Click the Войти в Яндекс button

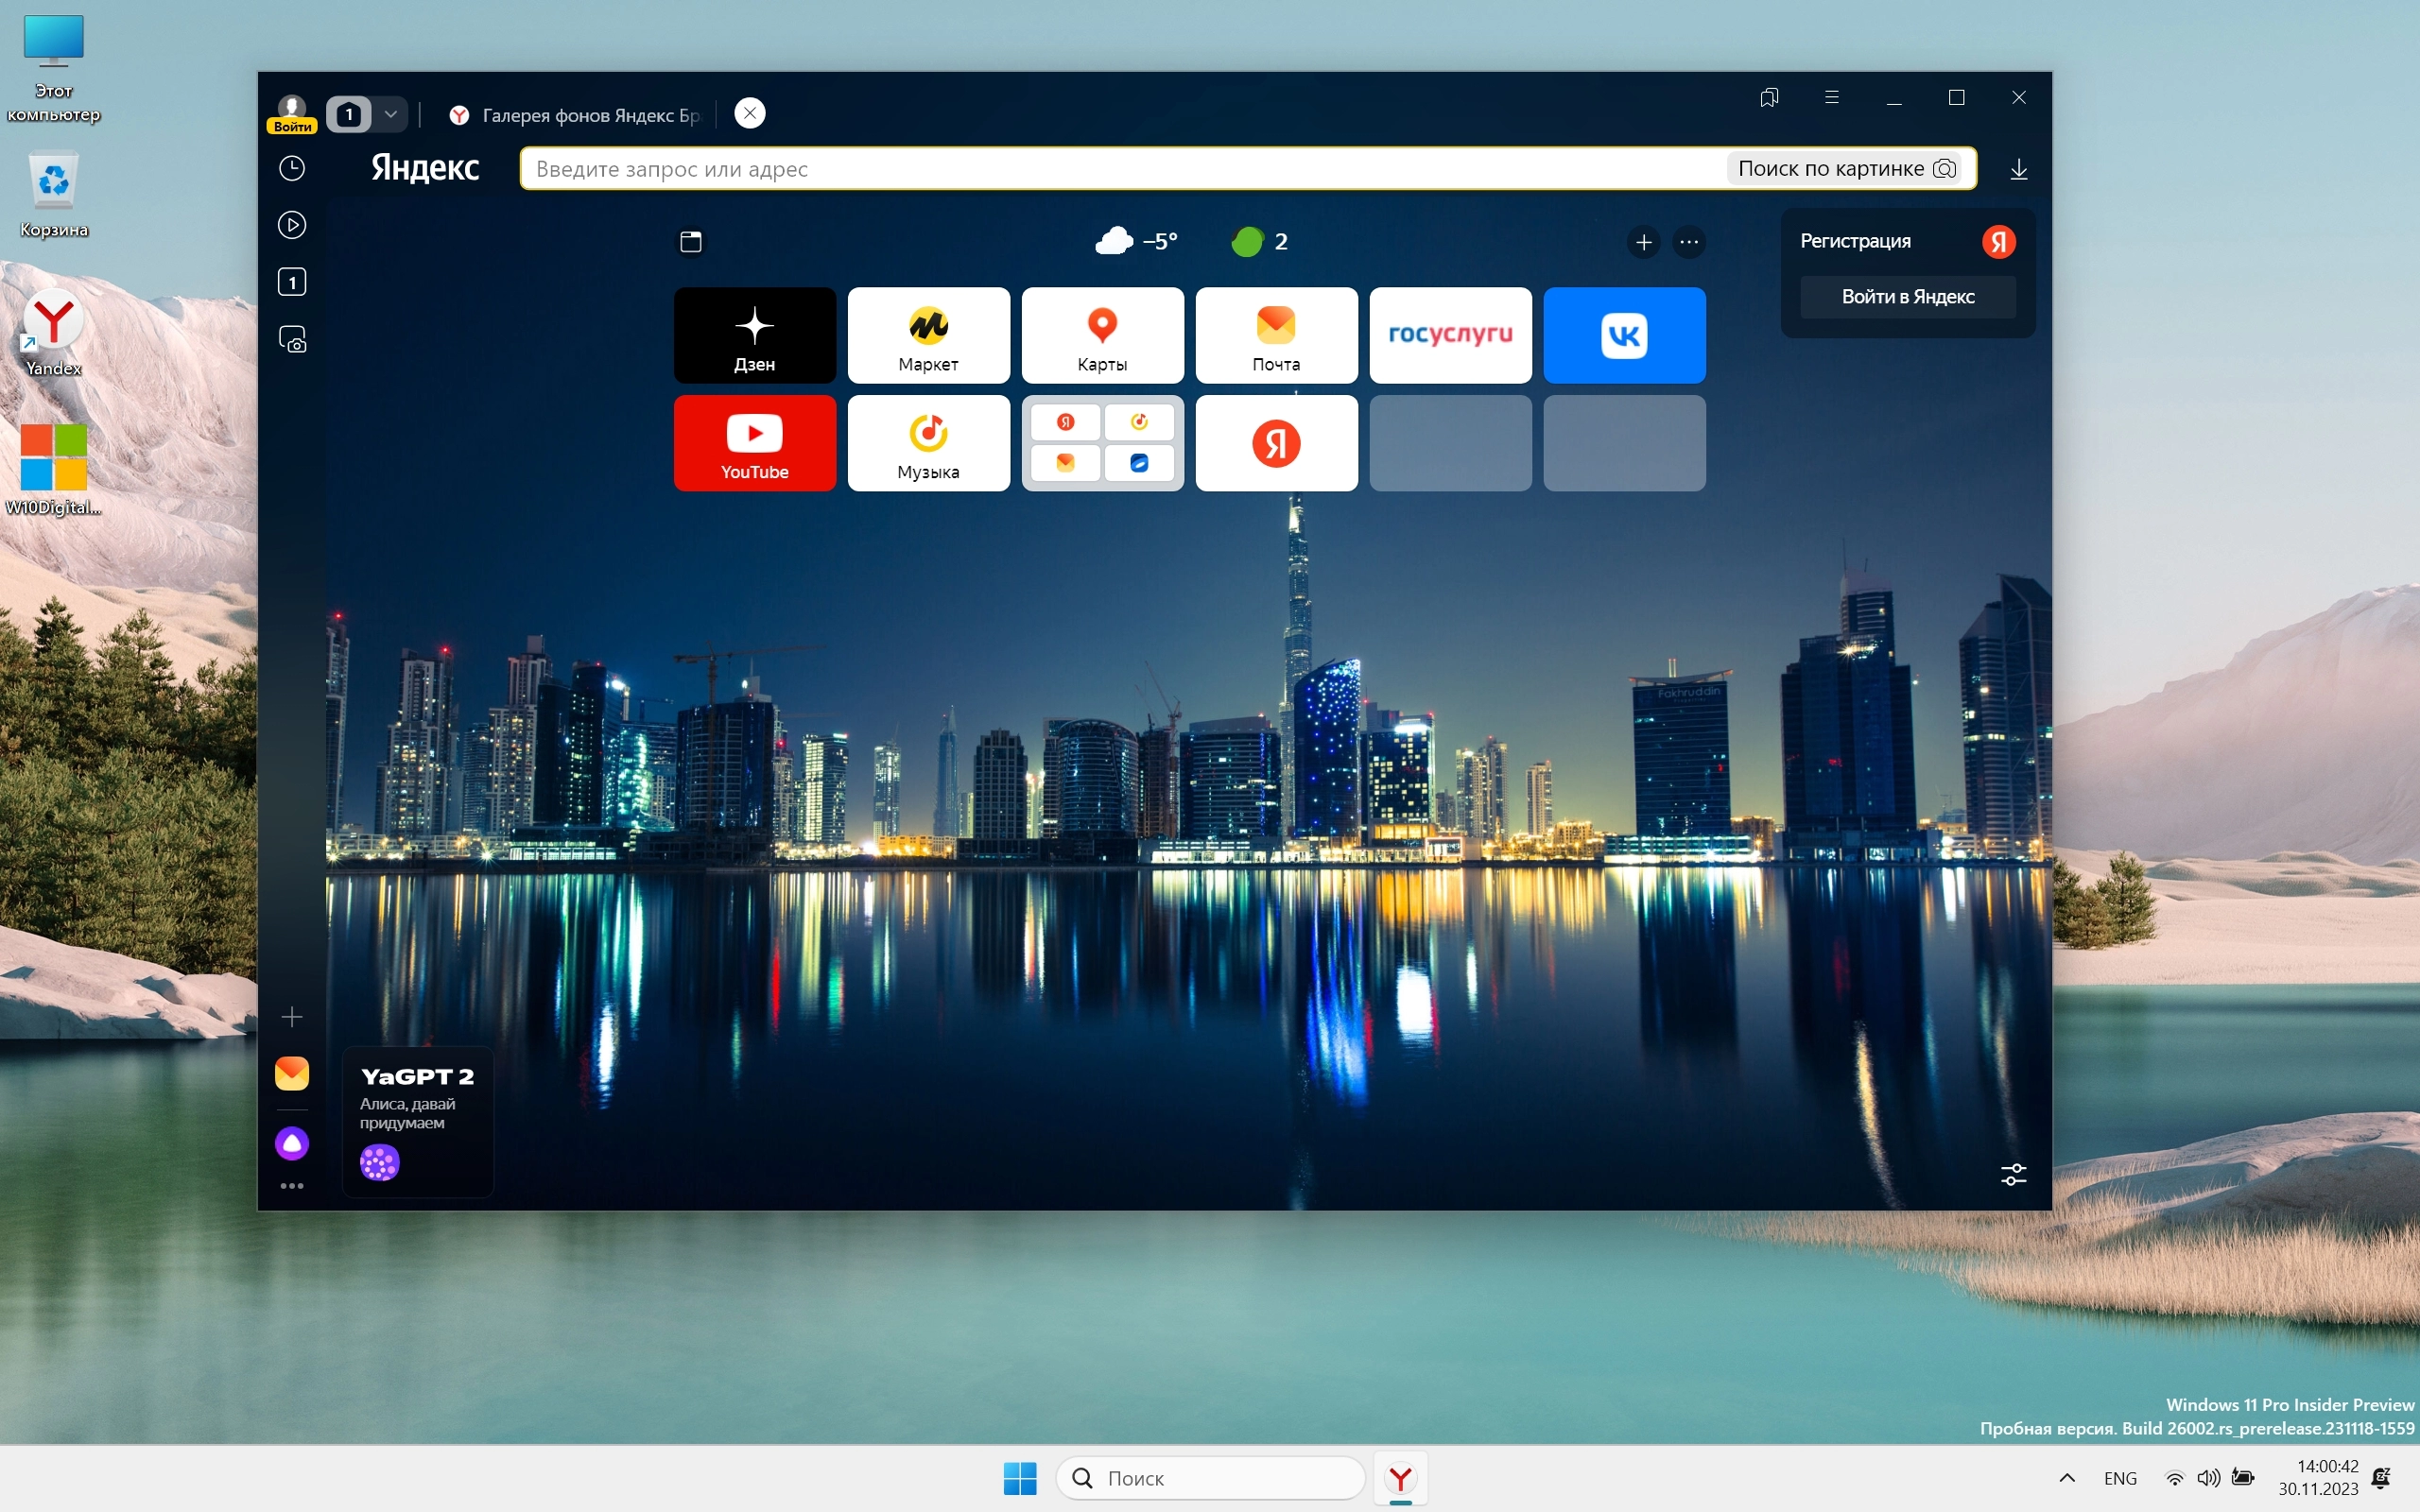1907,297
